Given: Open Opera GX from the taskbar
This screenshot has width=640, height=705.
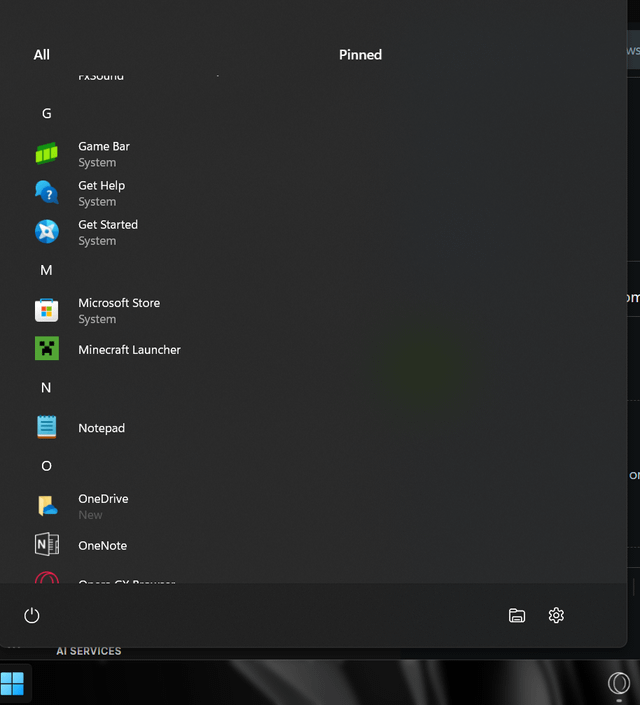Looking at the screenshot, I should tap(619, 684).
